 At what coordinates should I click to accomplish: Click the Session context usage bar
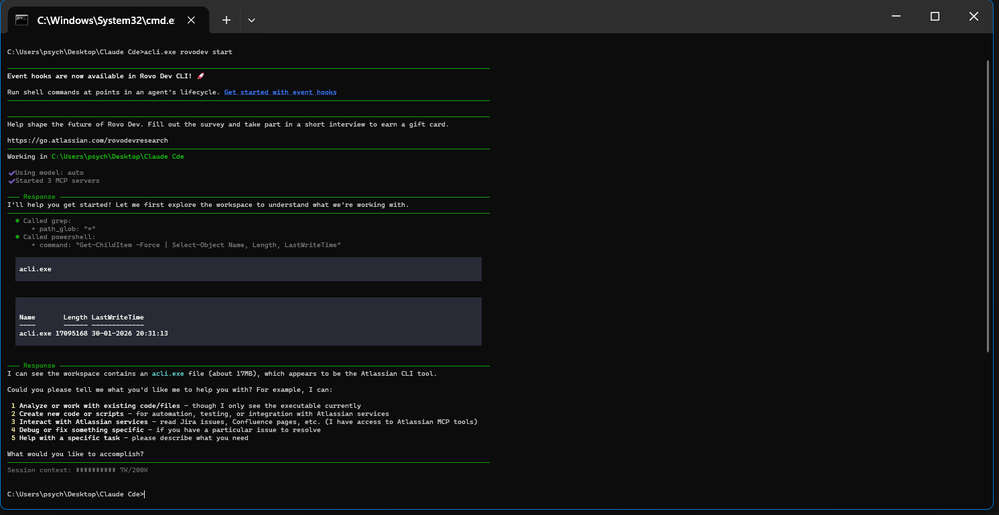96,470
